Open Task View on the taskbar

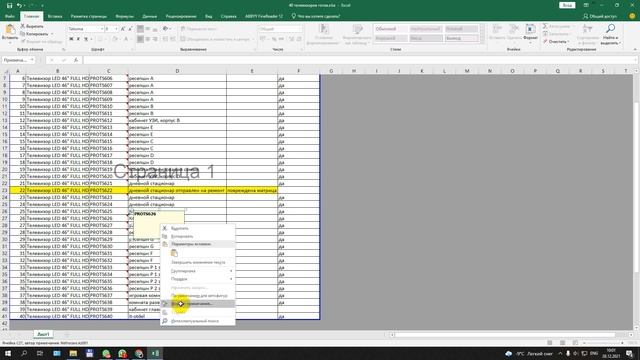point(40,353)
